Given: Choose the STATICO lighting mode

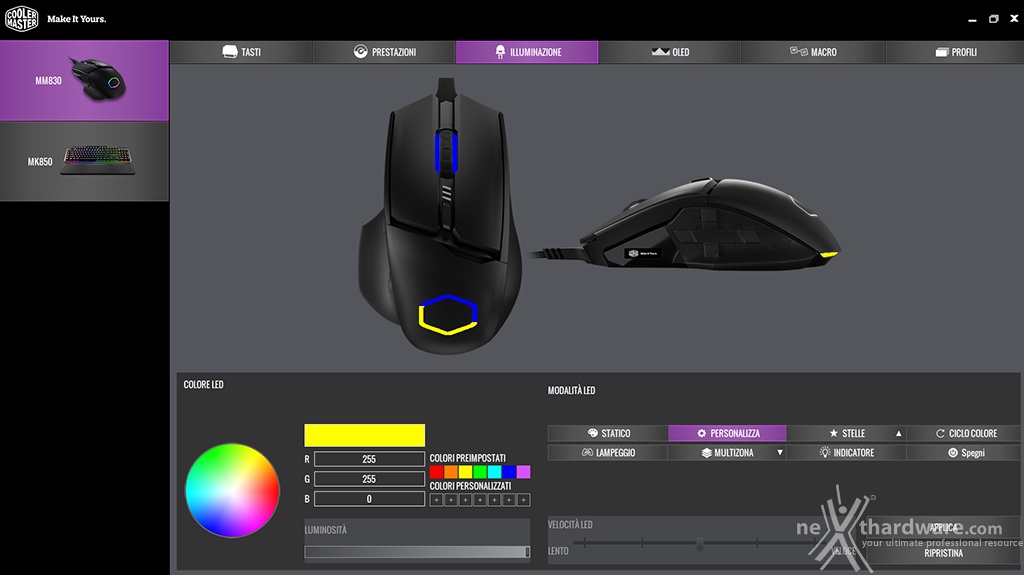Looking at the screenshot, I should [x=608, y=433].
